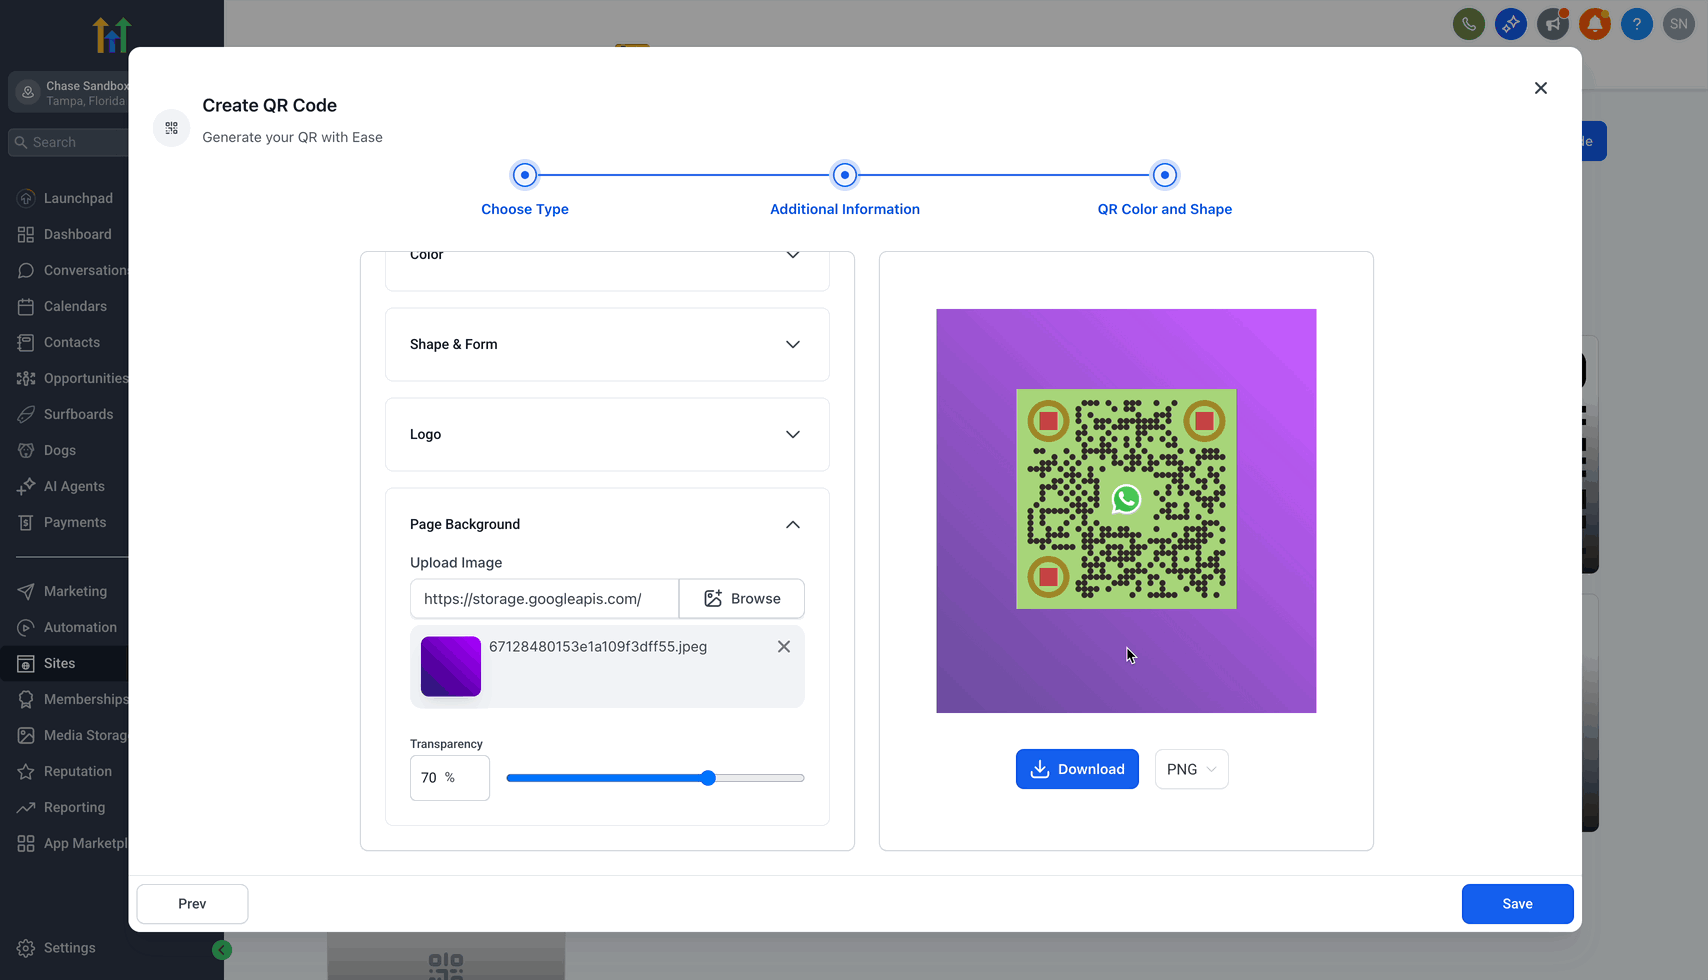Open the announcements megaphone icon
1708x980 pixels.
1552,24
